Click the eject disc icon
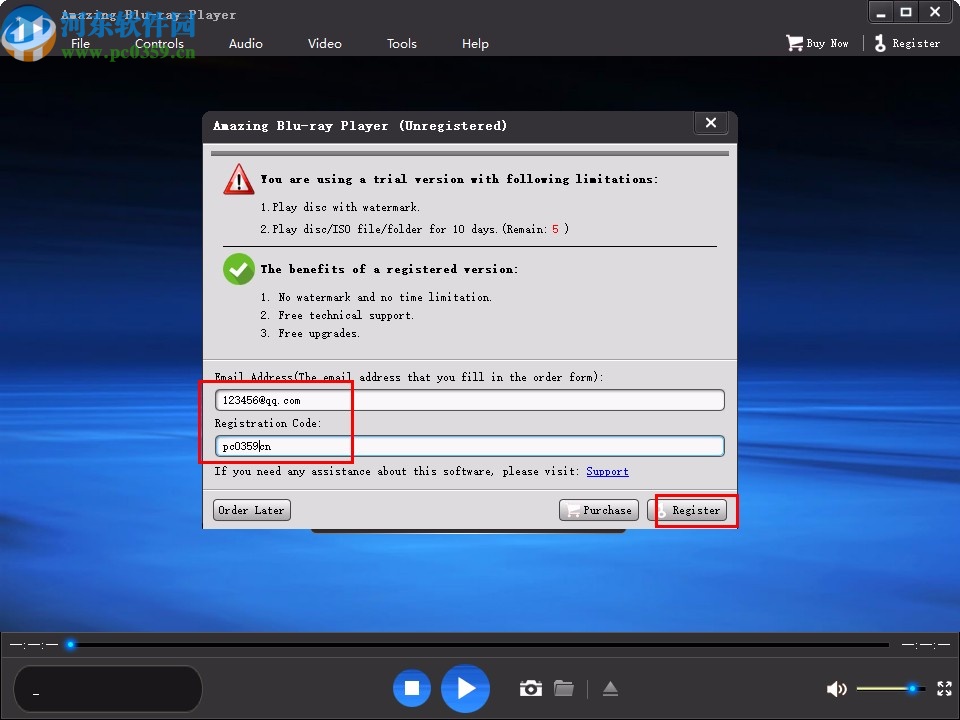This screenshot has height=720, width=960. pos(610,689)
